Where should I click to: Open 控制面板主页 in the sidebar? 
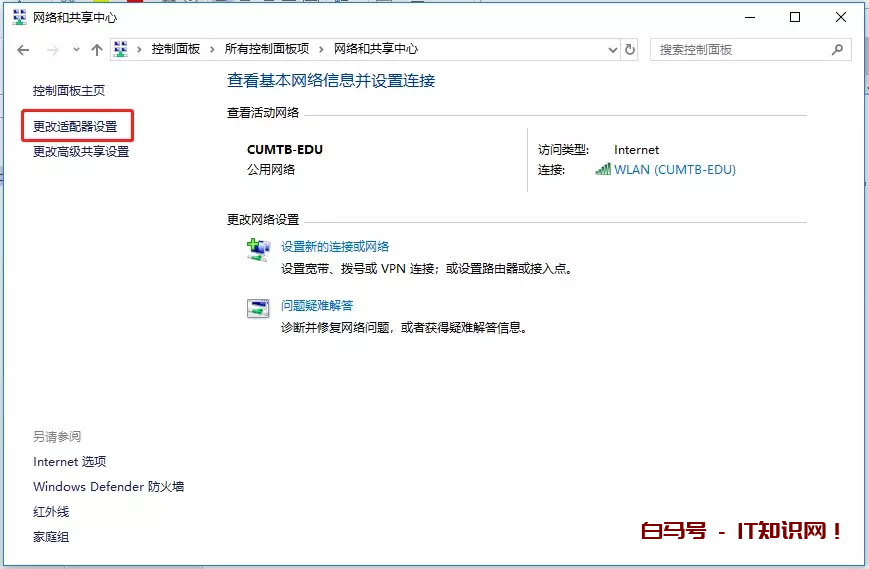tap(69, 90)
